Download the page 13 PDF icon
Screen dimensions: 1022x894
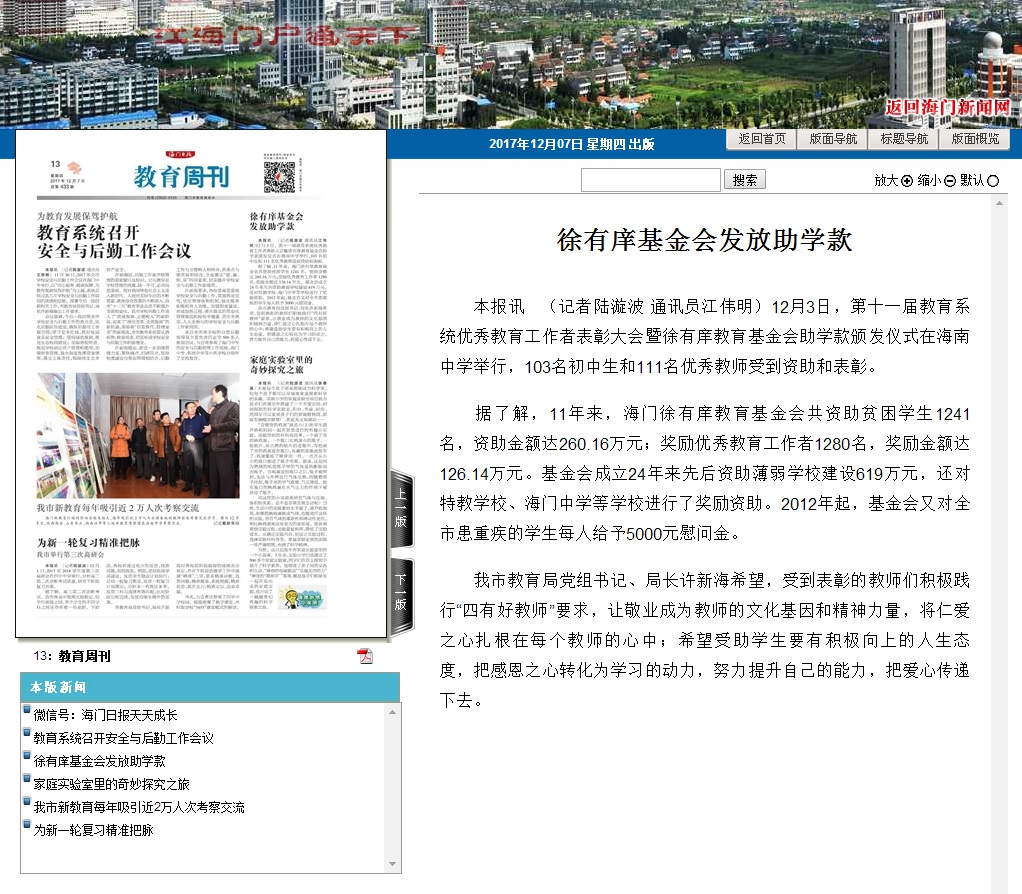pos(365,656)
